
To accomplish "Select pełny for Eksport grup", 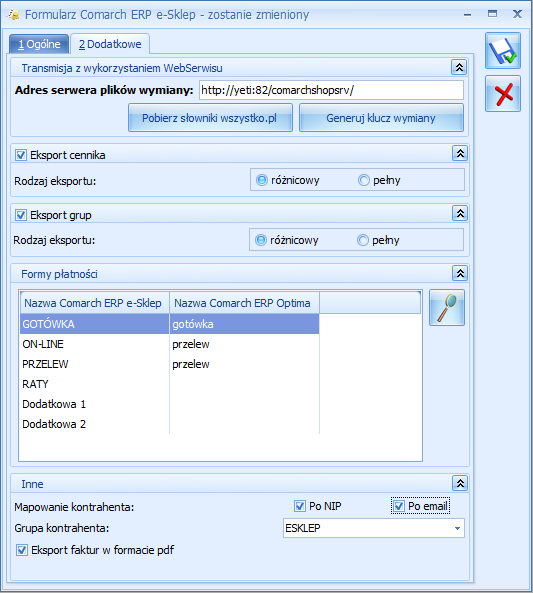I will (x=362, y=240).
